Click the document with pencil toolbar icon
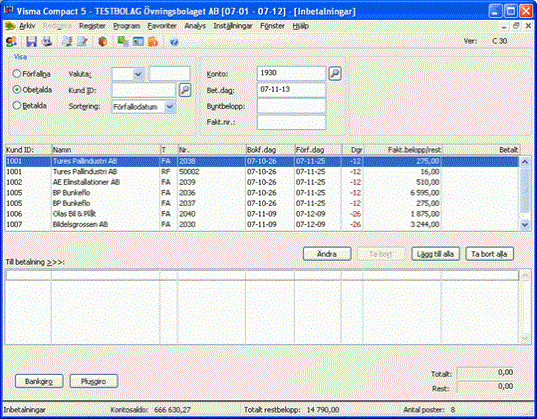This screenshot has width=537, height=419. click(83, 42)
